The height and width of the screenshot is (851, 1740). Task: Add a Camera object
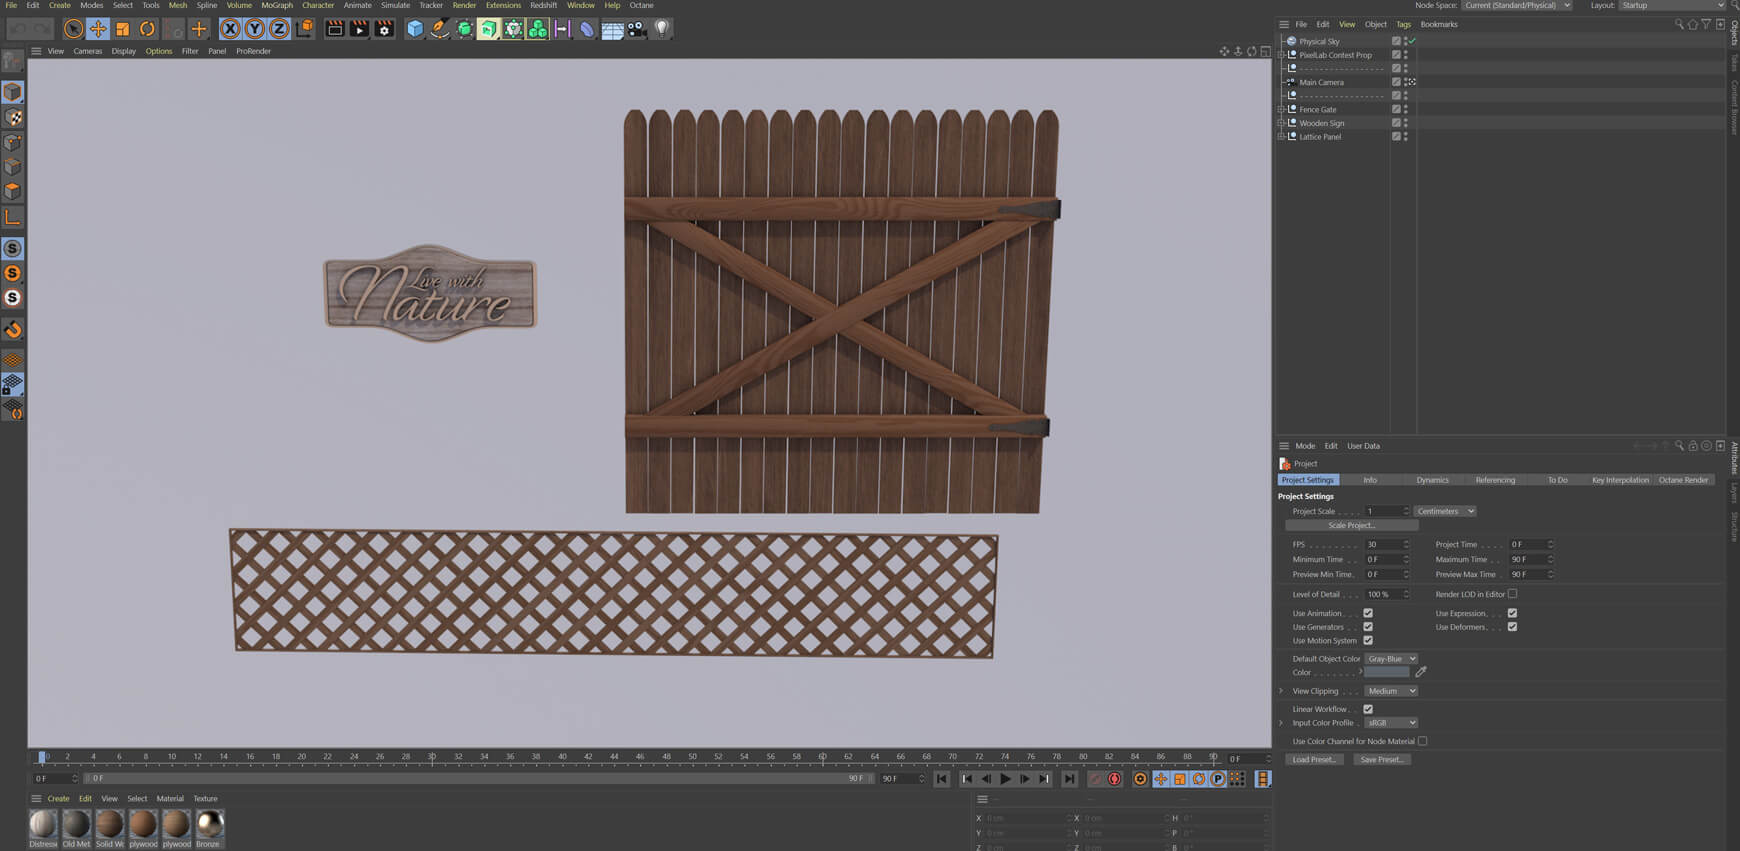click(x=636, y=29)
